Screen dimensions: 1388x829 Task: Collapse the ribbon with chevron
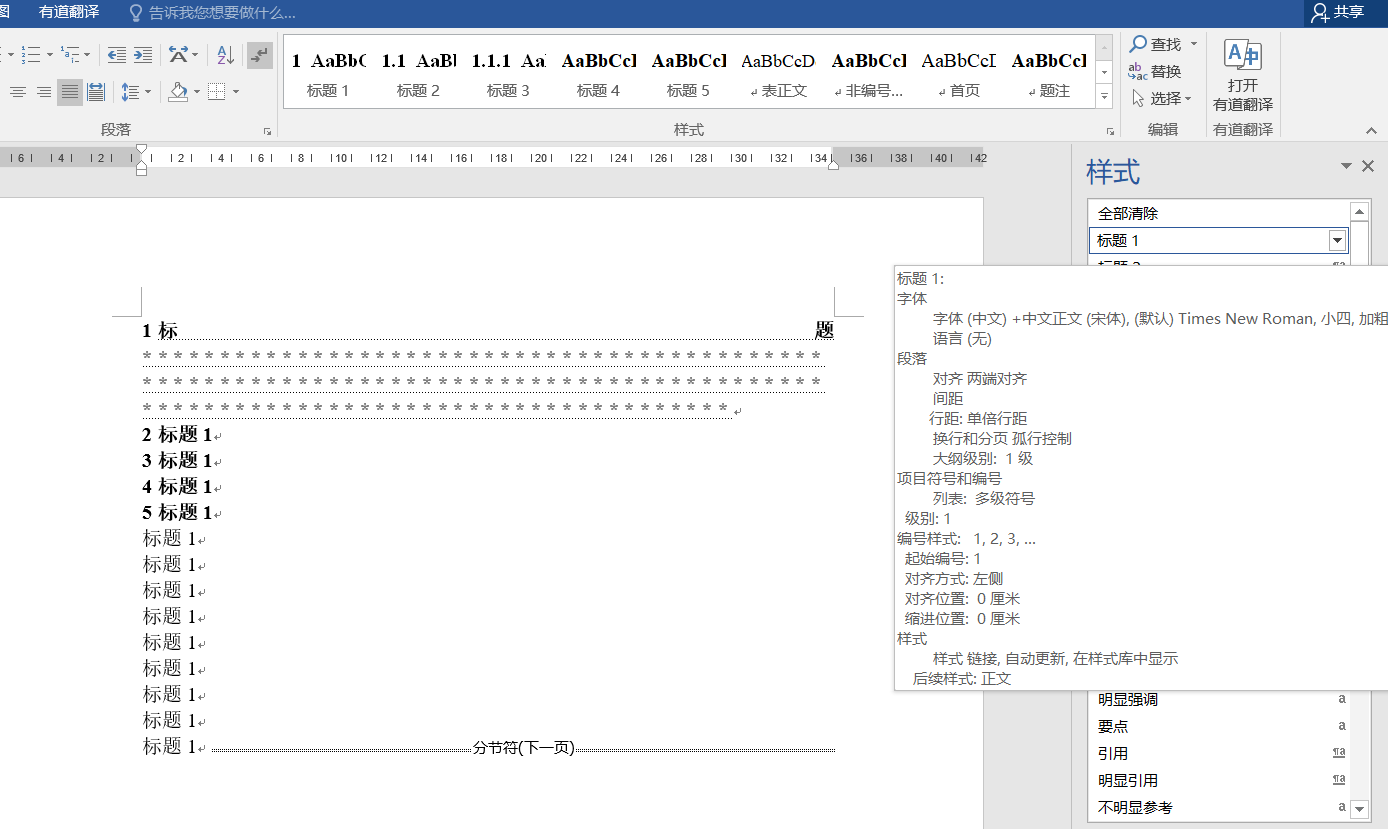(1372, 130)
